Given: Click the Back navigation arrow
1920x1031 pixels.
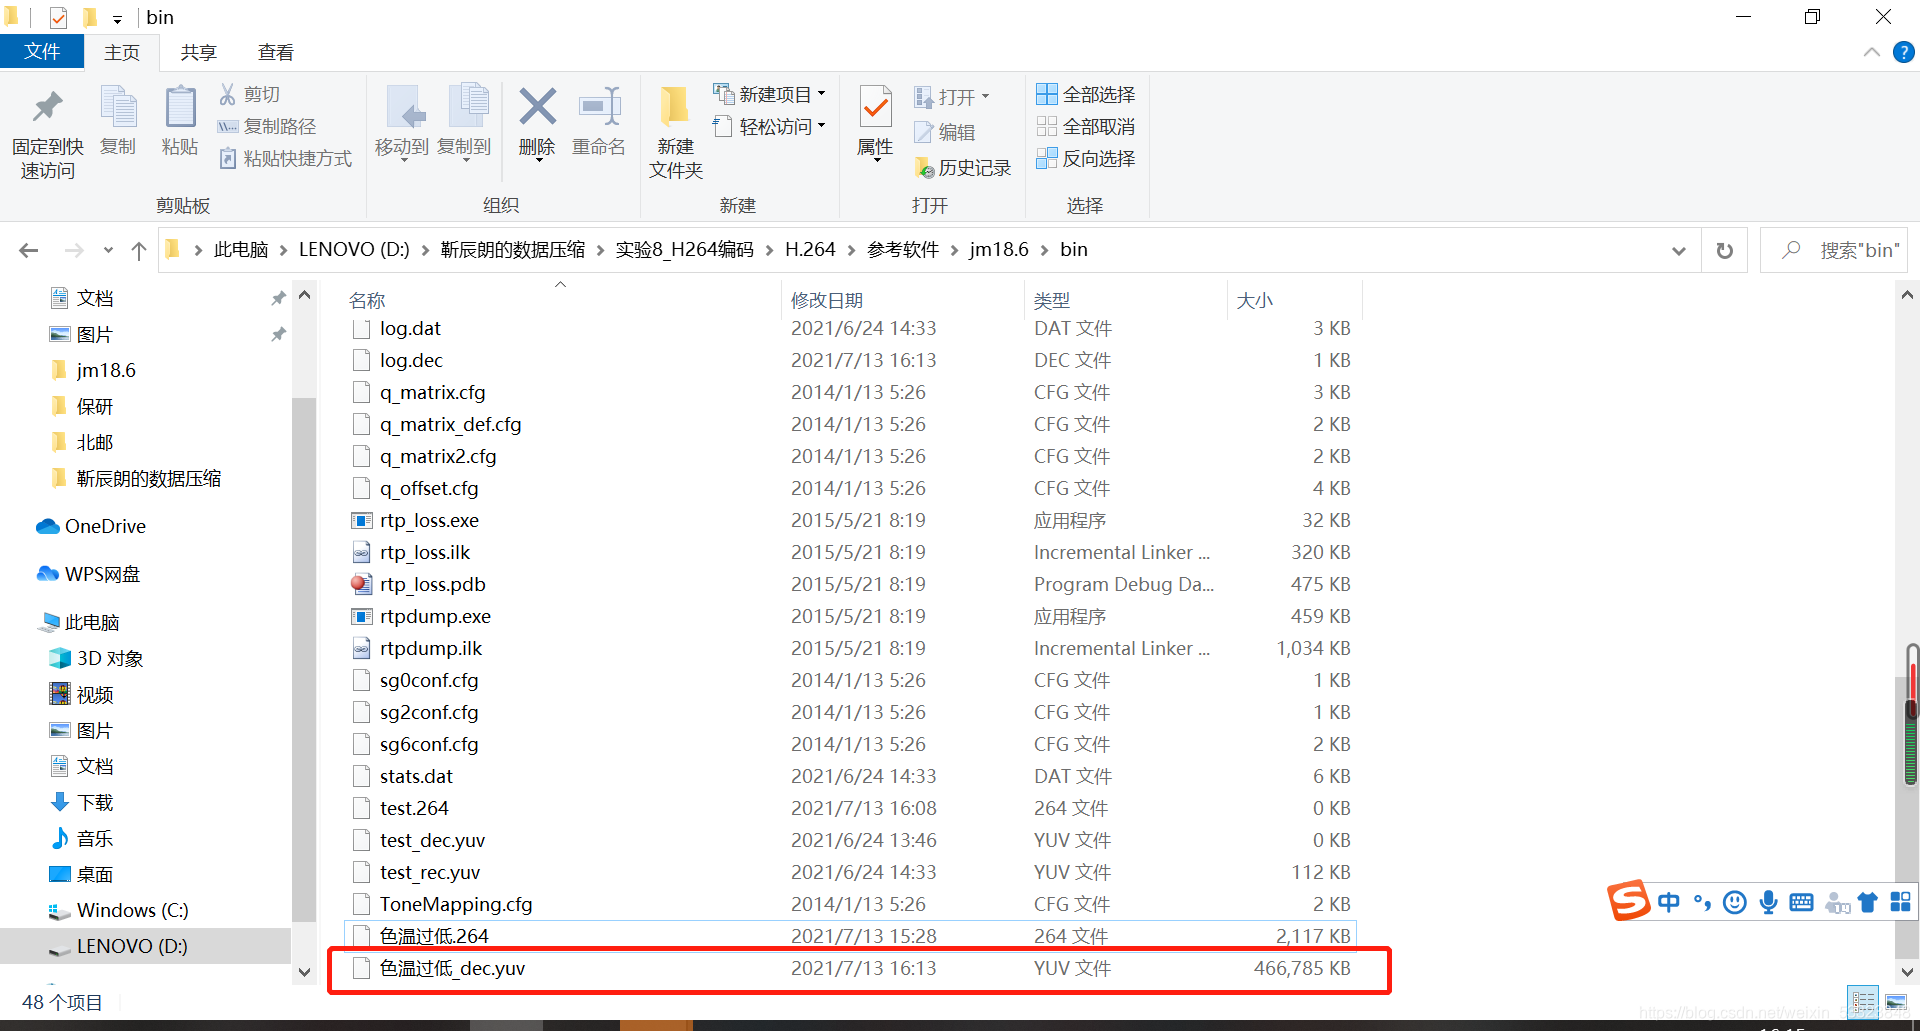Looking at the screenshot, I should tap(29, 250).
